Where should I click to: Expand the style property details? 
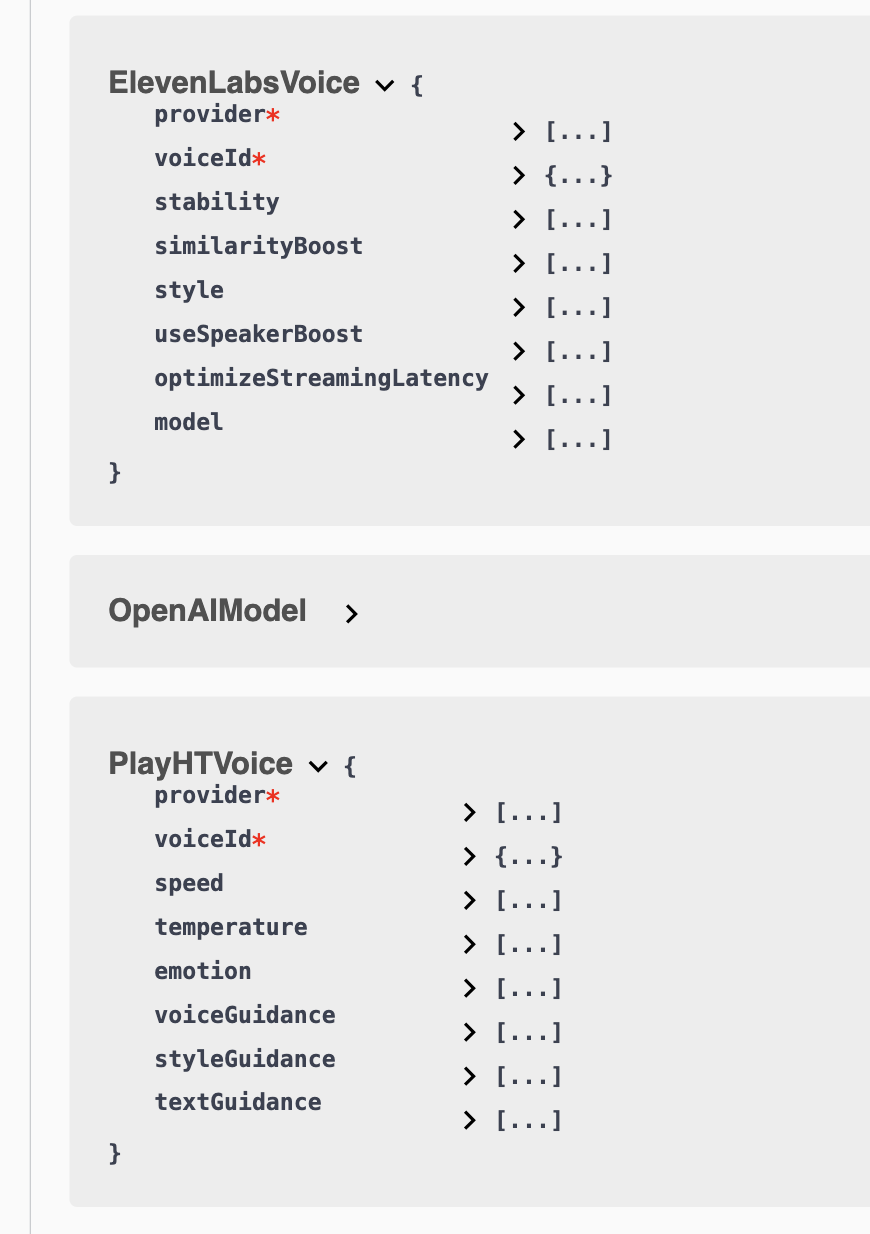pyautogui.click(x=519, y=307)
